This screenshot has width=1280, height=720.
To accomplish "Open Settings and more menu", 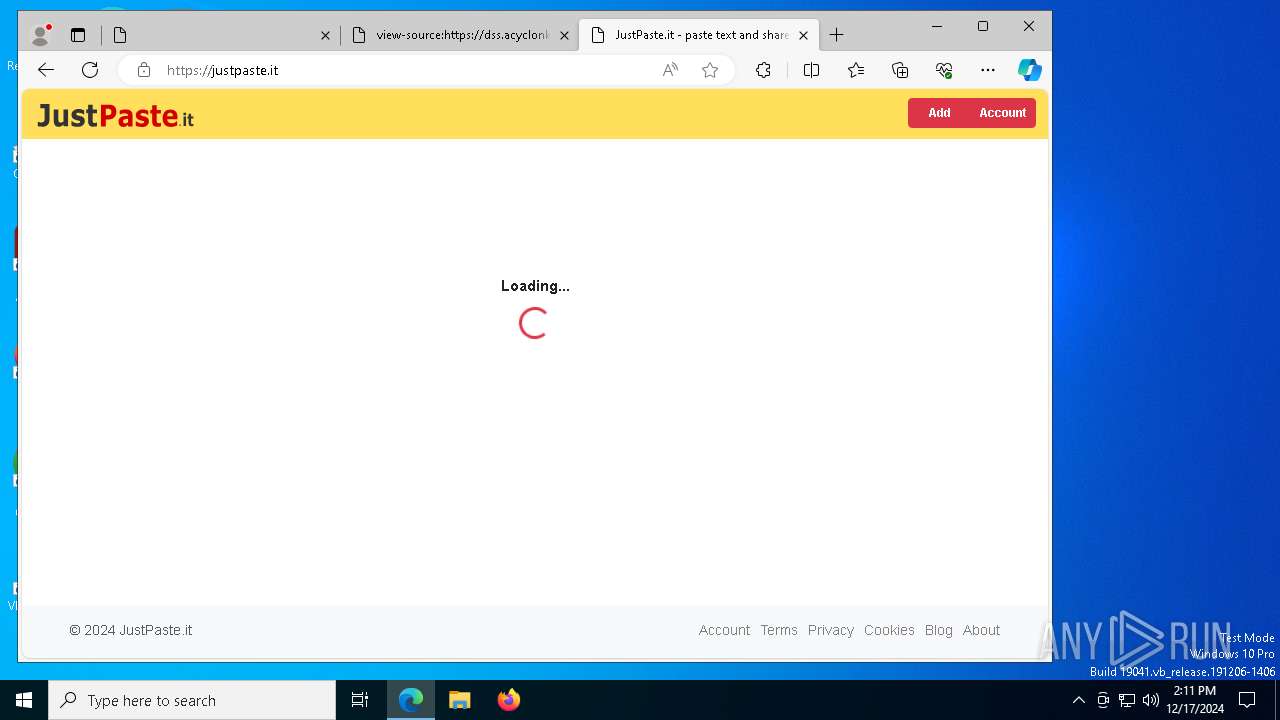I will (x=988, y=70).
